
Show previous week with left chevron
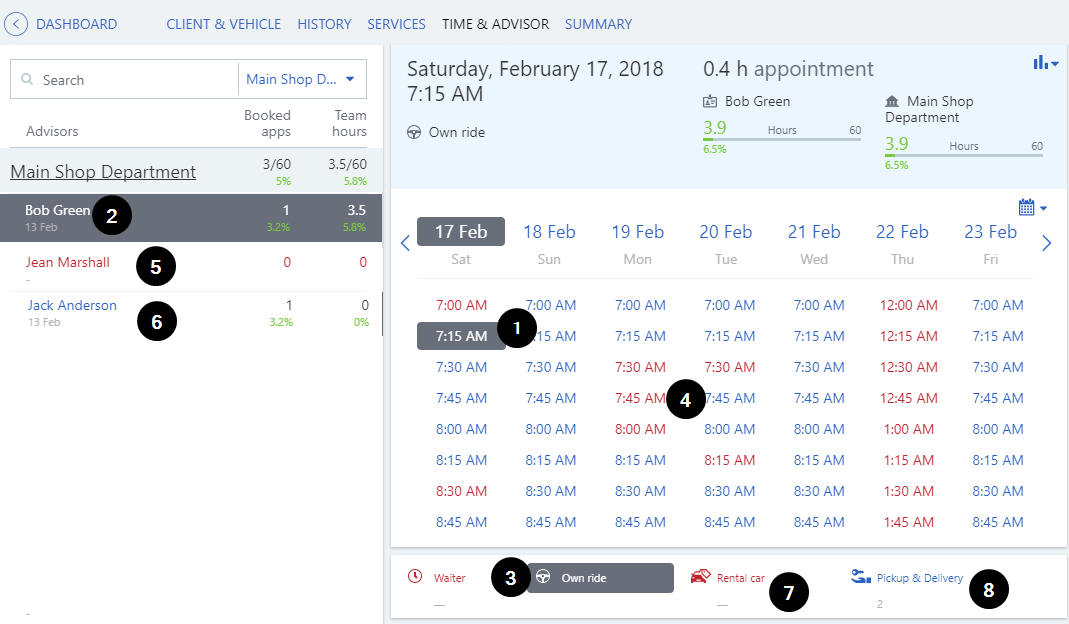405,243
